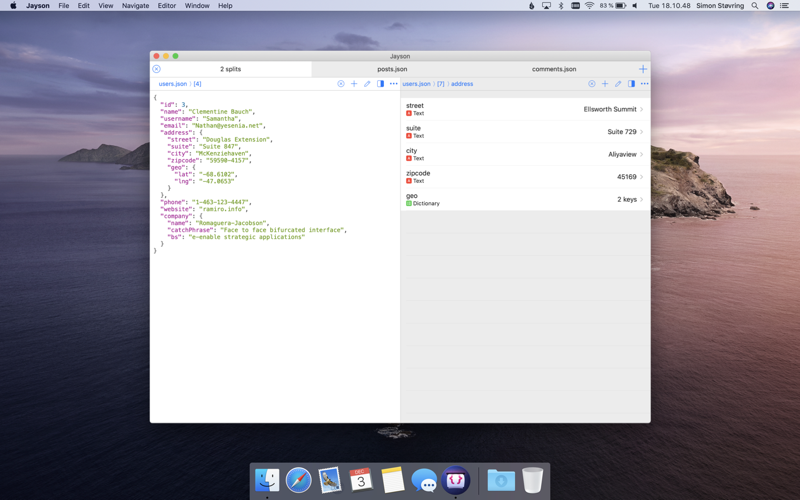The width and height of the screenshot is (800, 500).
Task: Open the zipcode row with value 45169
Action: [525, 177]
